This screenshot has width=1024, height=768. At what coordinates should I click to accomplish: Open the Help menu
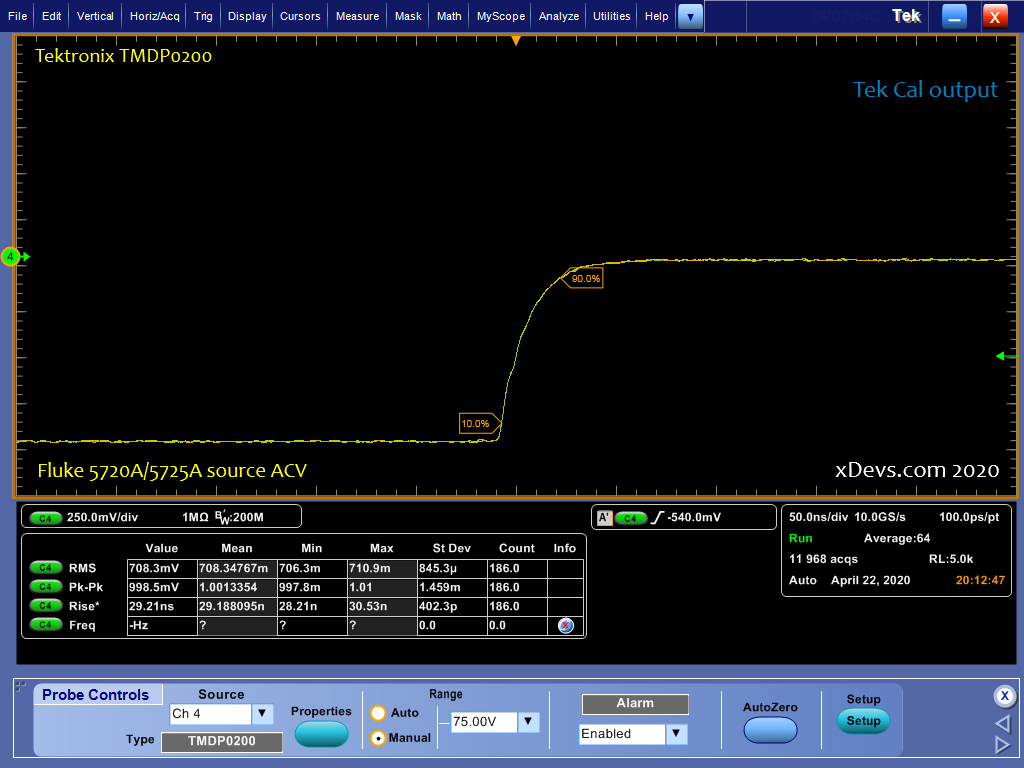(656, 16)
